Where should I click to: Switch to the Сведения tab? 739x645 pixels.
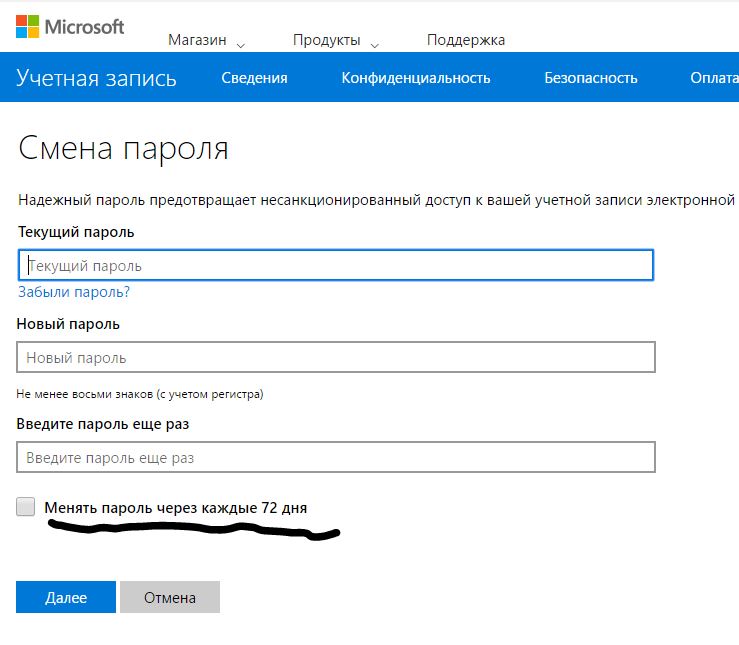255,78
